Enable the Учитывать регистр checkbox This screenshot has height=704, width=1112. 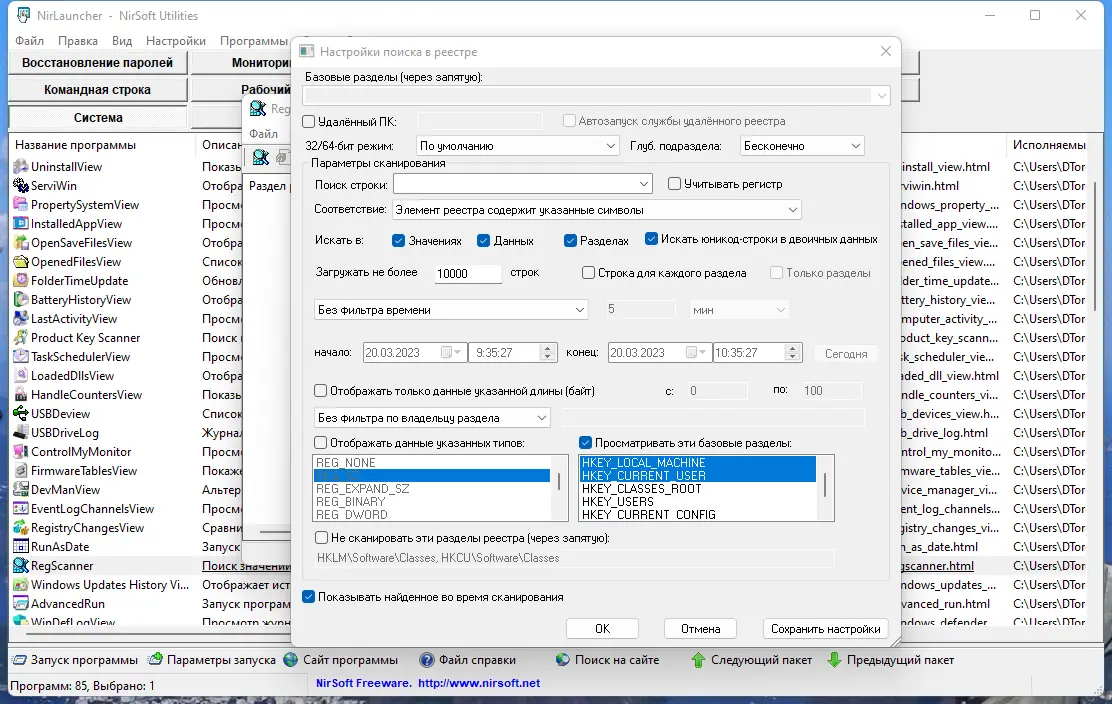[x=675, y=183]
